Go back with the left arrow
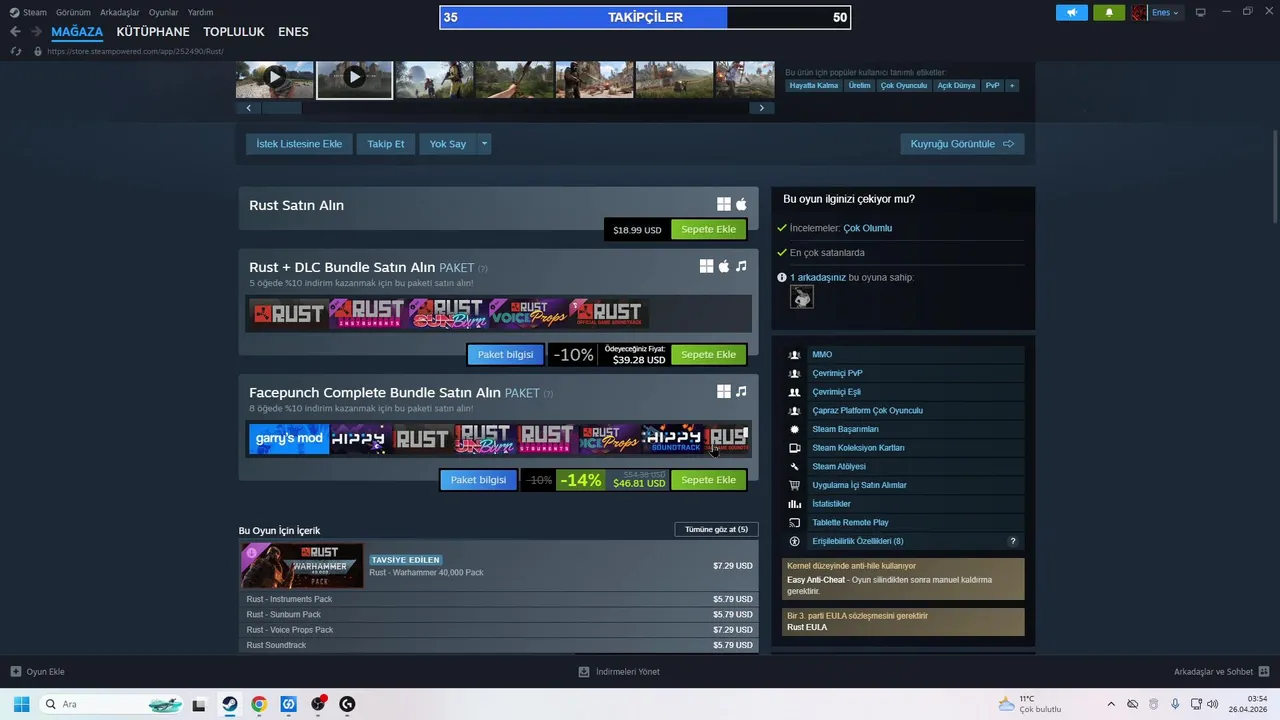Screen dimensions: 1280x720 (x=15, y=32)
